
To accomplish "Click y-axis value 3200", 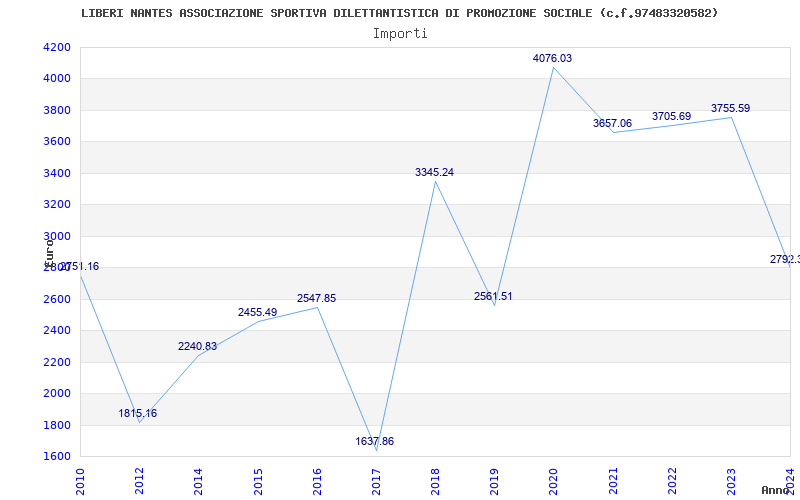I will tap(57, 205).
